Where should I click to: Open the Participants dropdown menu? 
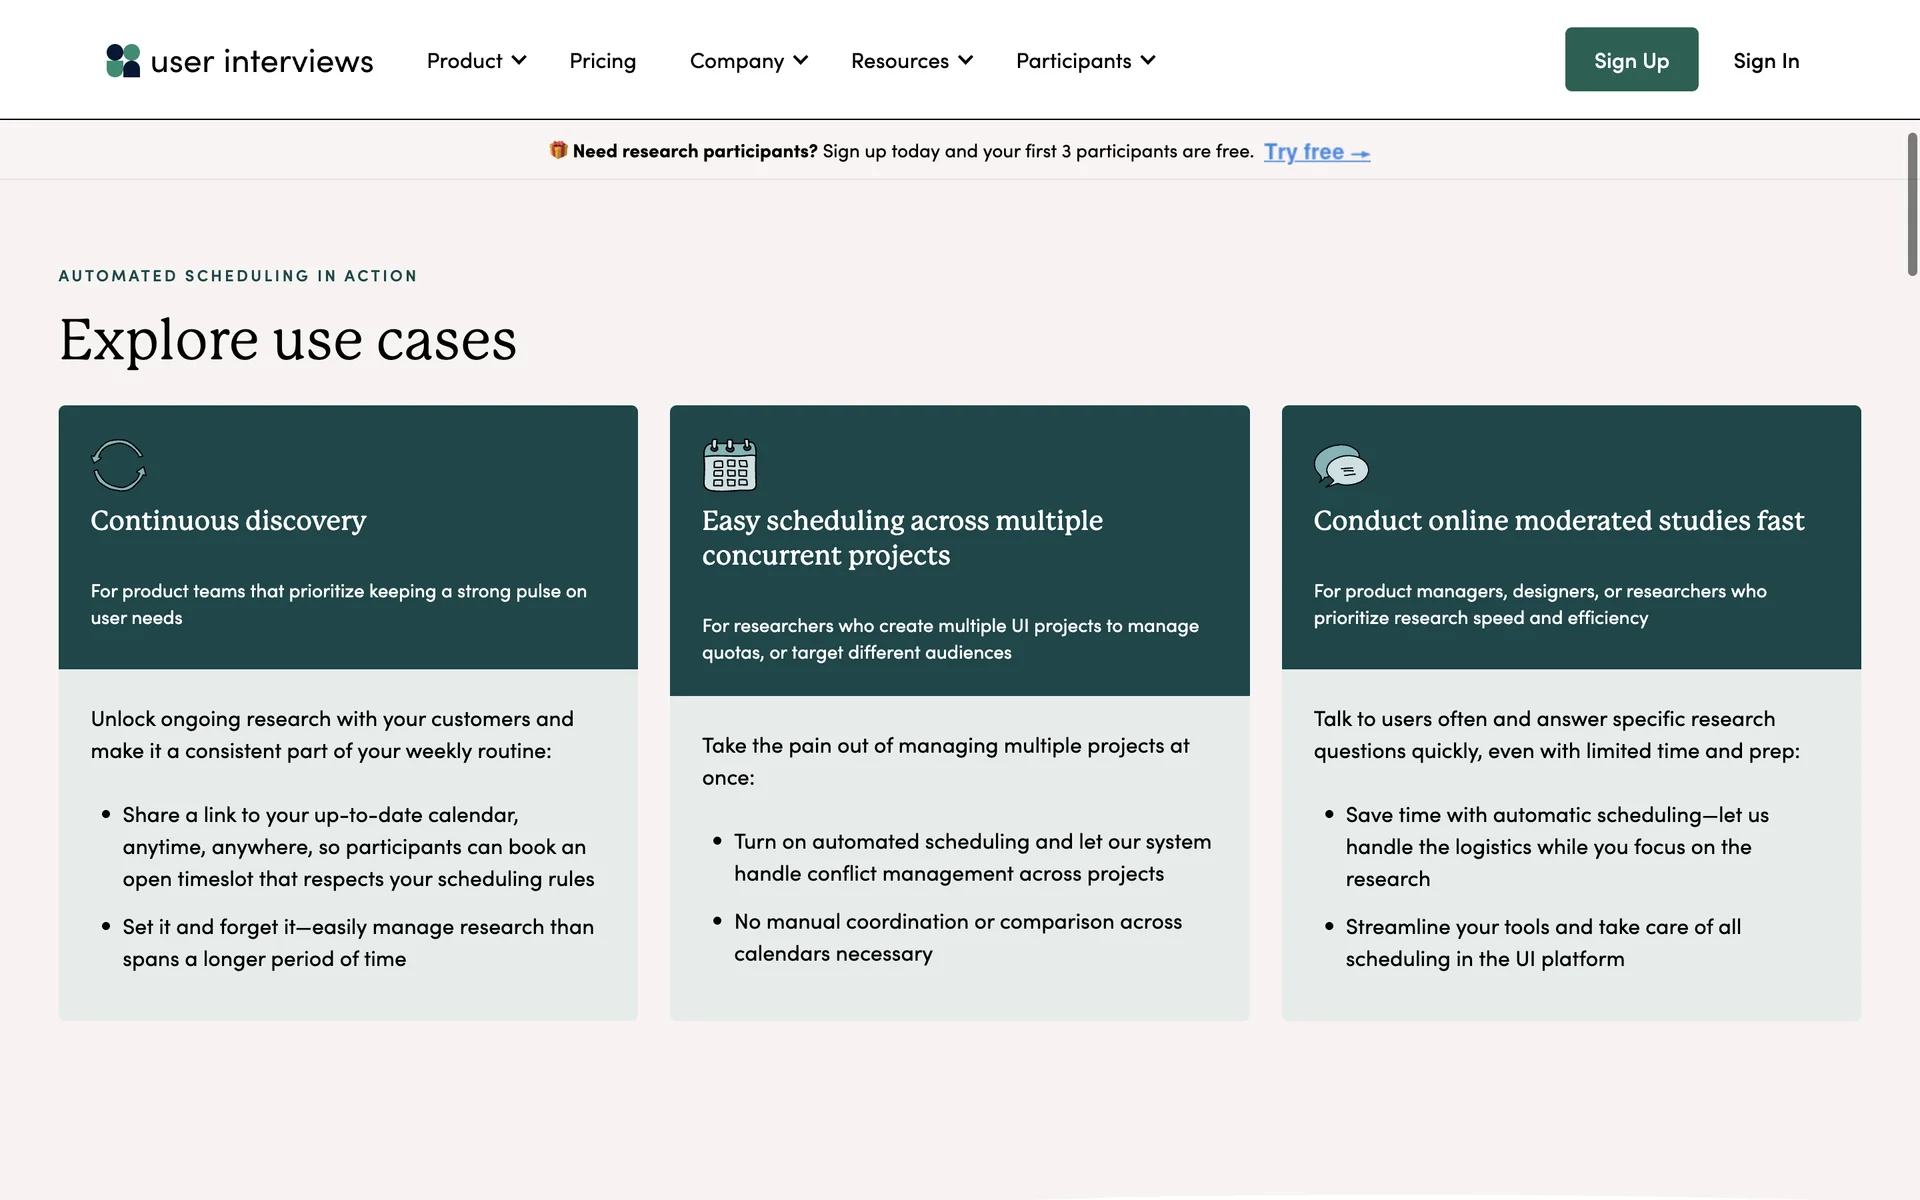1085,61
